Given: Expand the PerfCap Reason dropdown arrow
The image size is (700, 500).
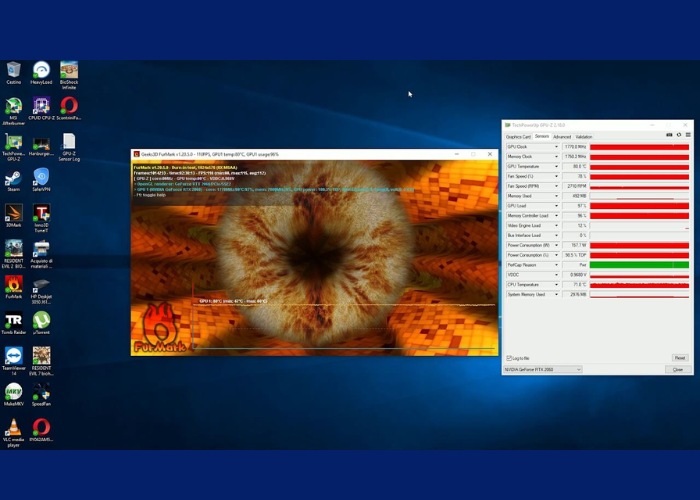Looking at the screenshot, I should point(556,265).
